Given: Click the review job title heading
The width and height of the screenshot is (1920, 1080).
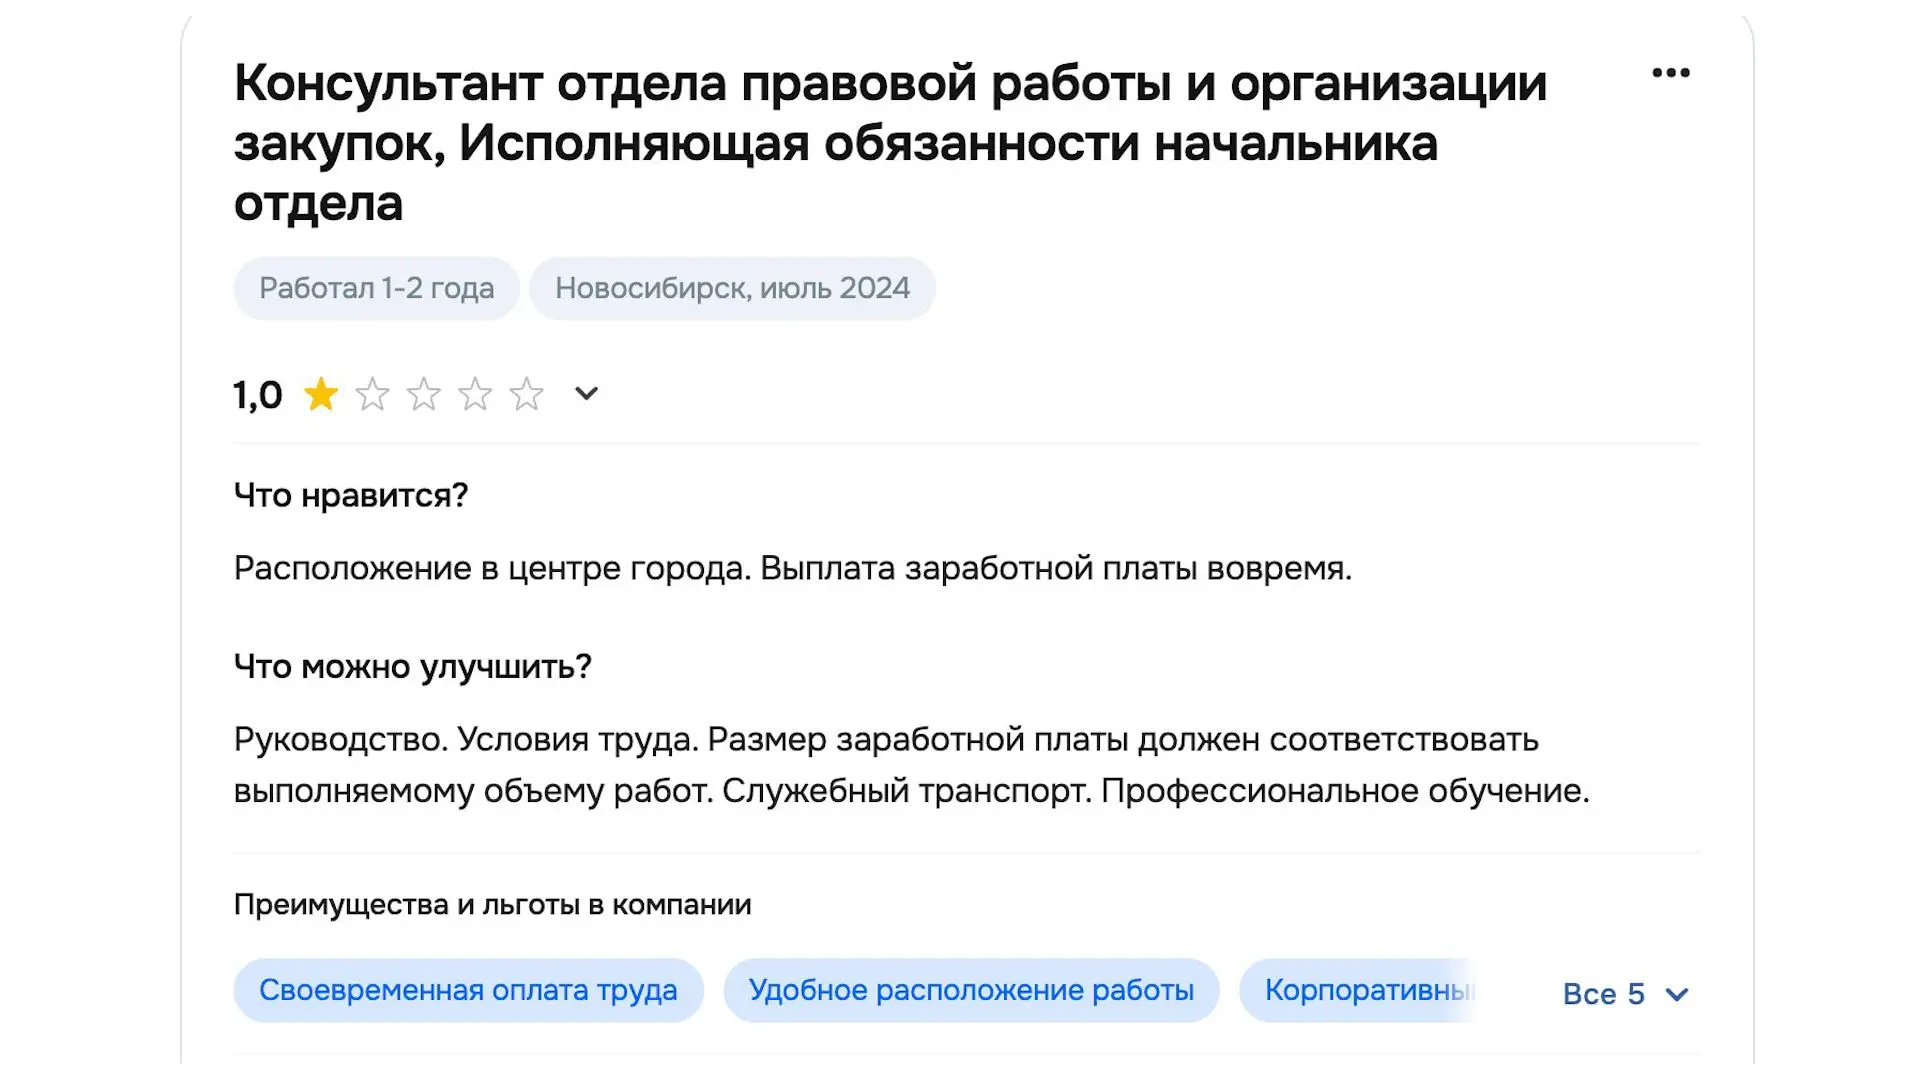Looking at the screenshot, I should tap(890, 142).
